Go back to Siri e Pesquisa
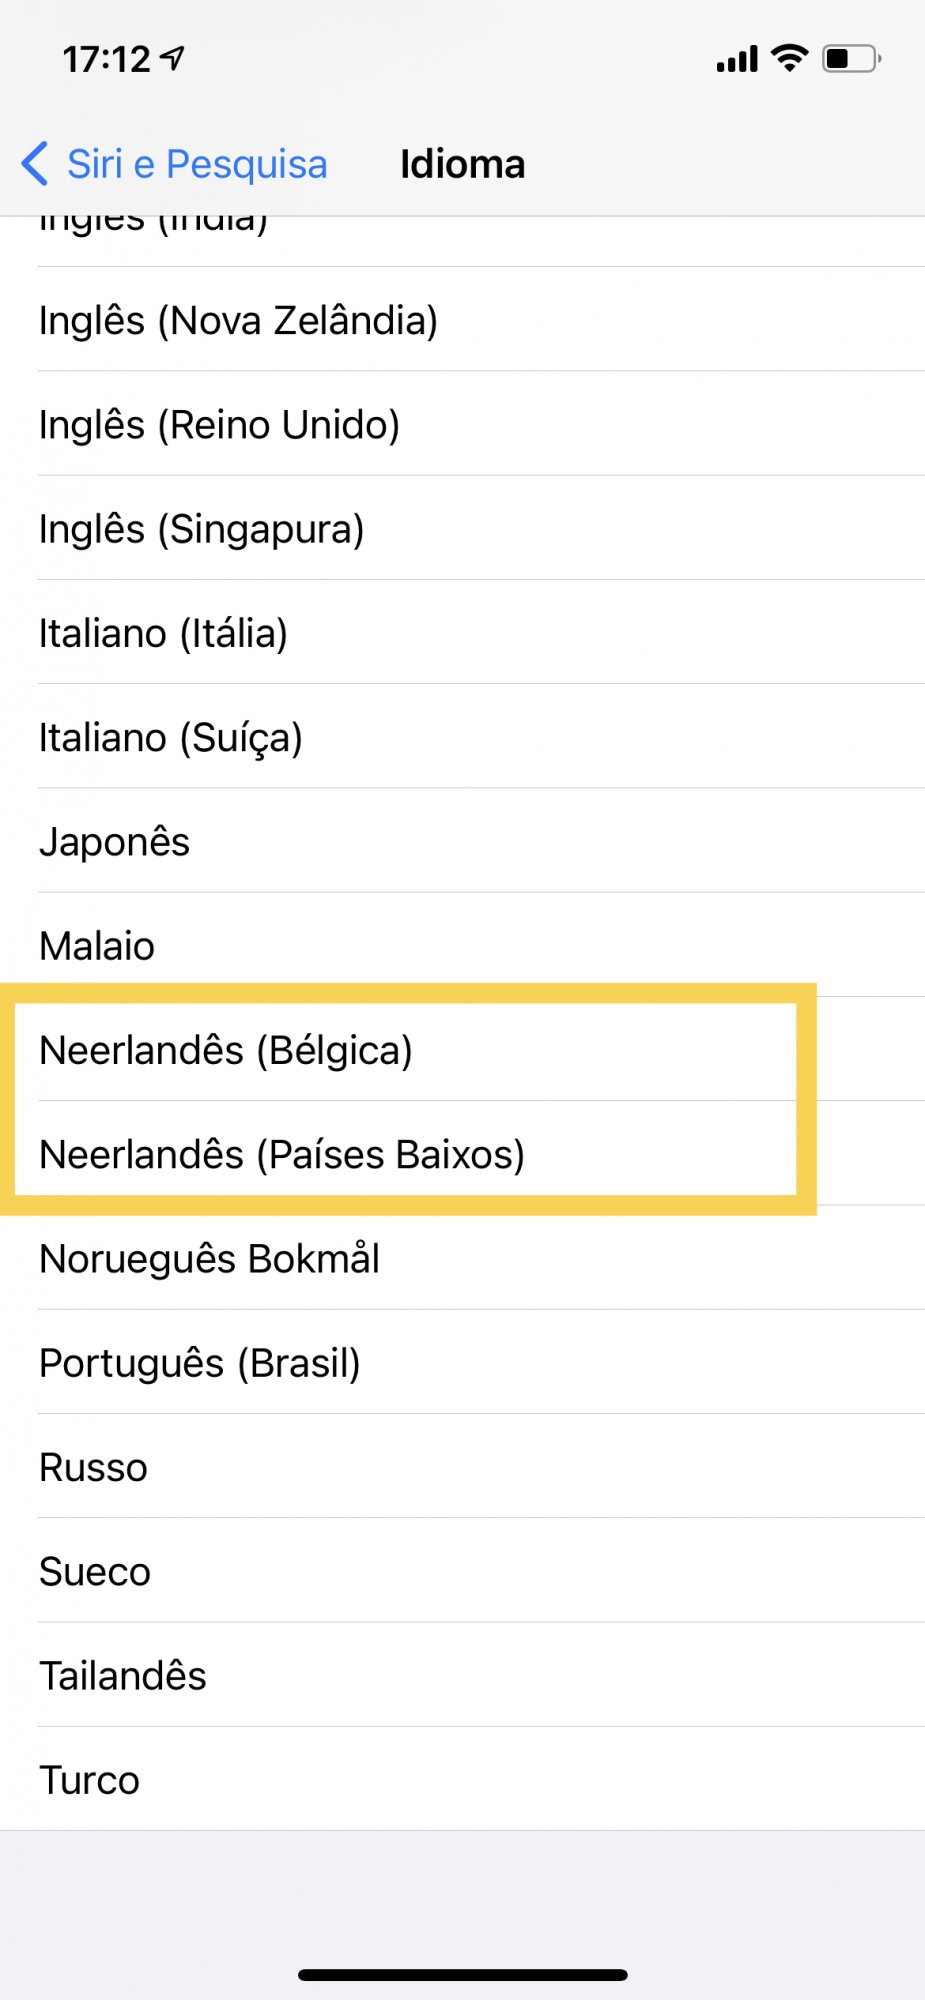 tap(196, 164)
